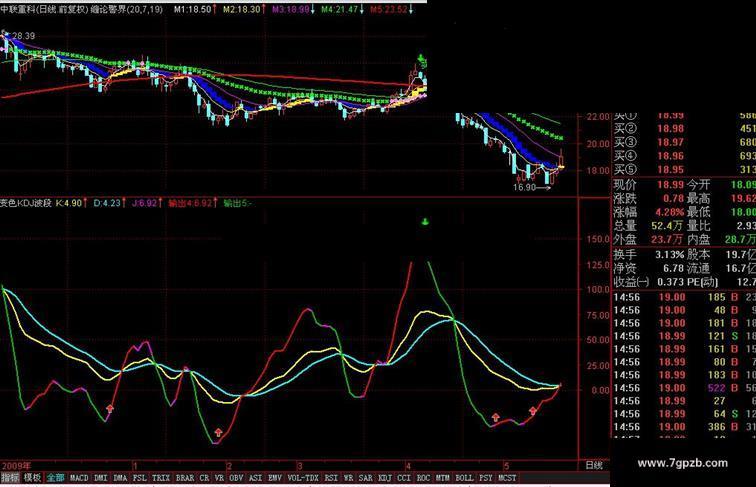Click the first red buy arrow in May
The image size is (756, 487).
pos(496,417)
